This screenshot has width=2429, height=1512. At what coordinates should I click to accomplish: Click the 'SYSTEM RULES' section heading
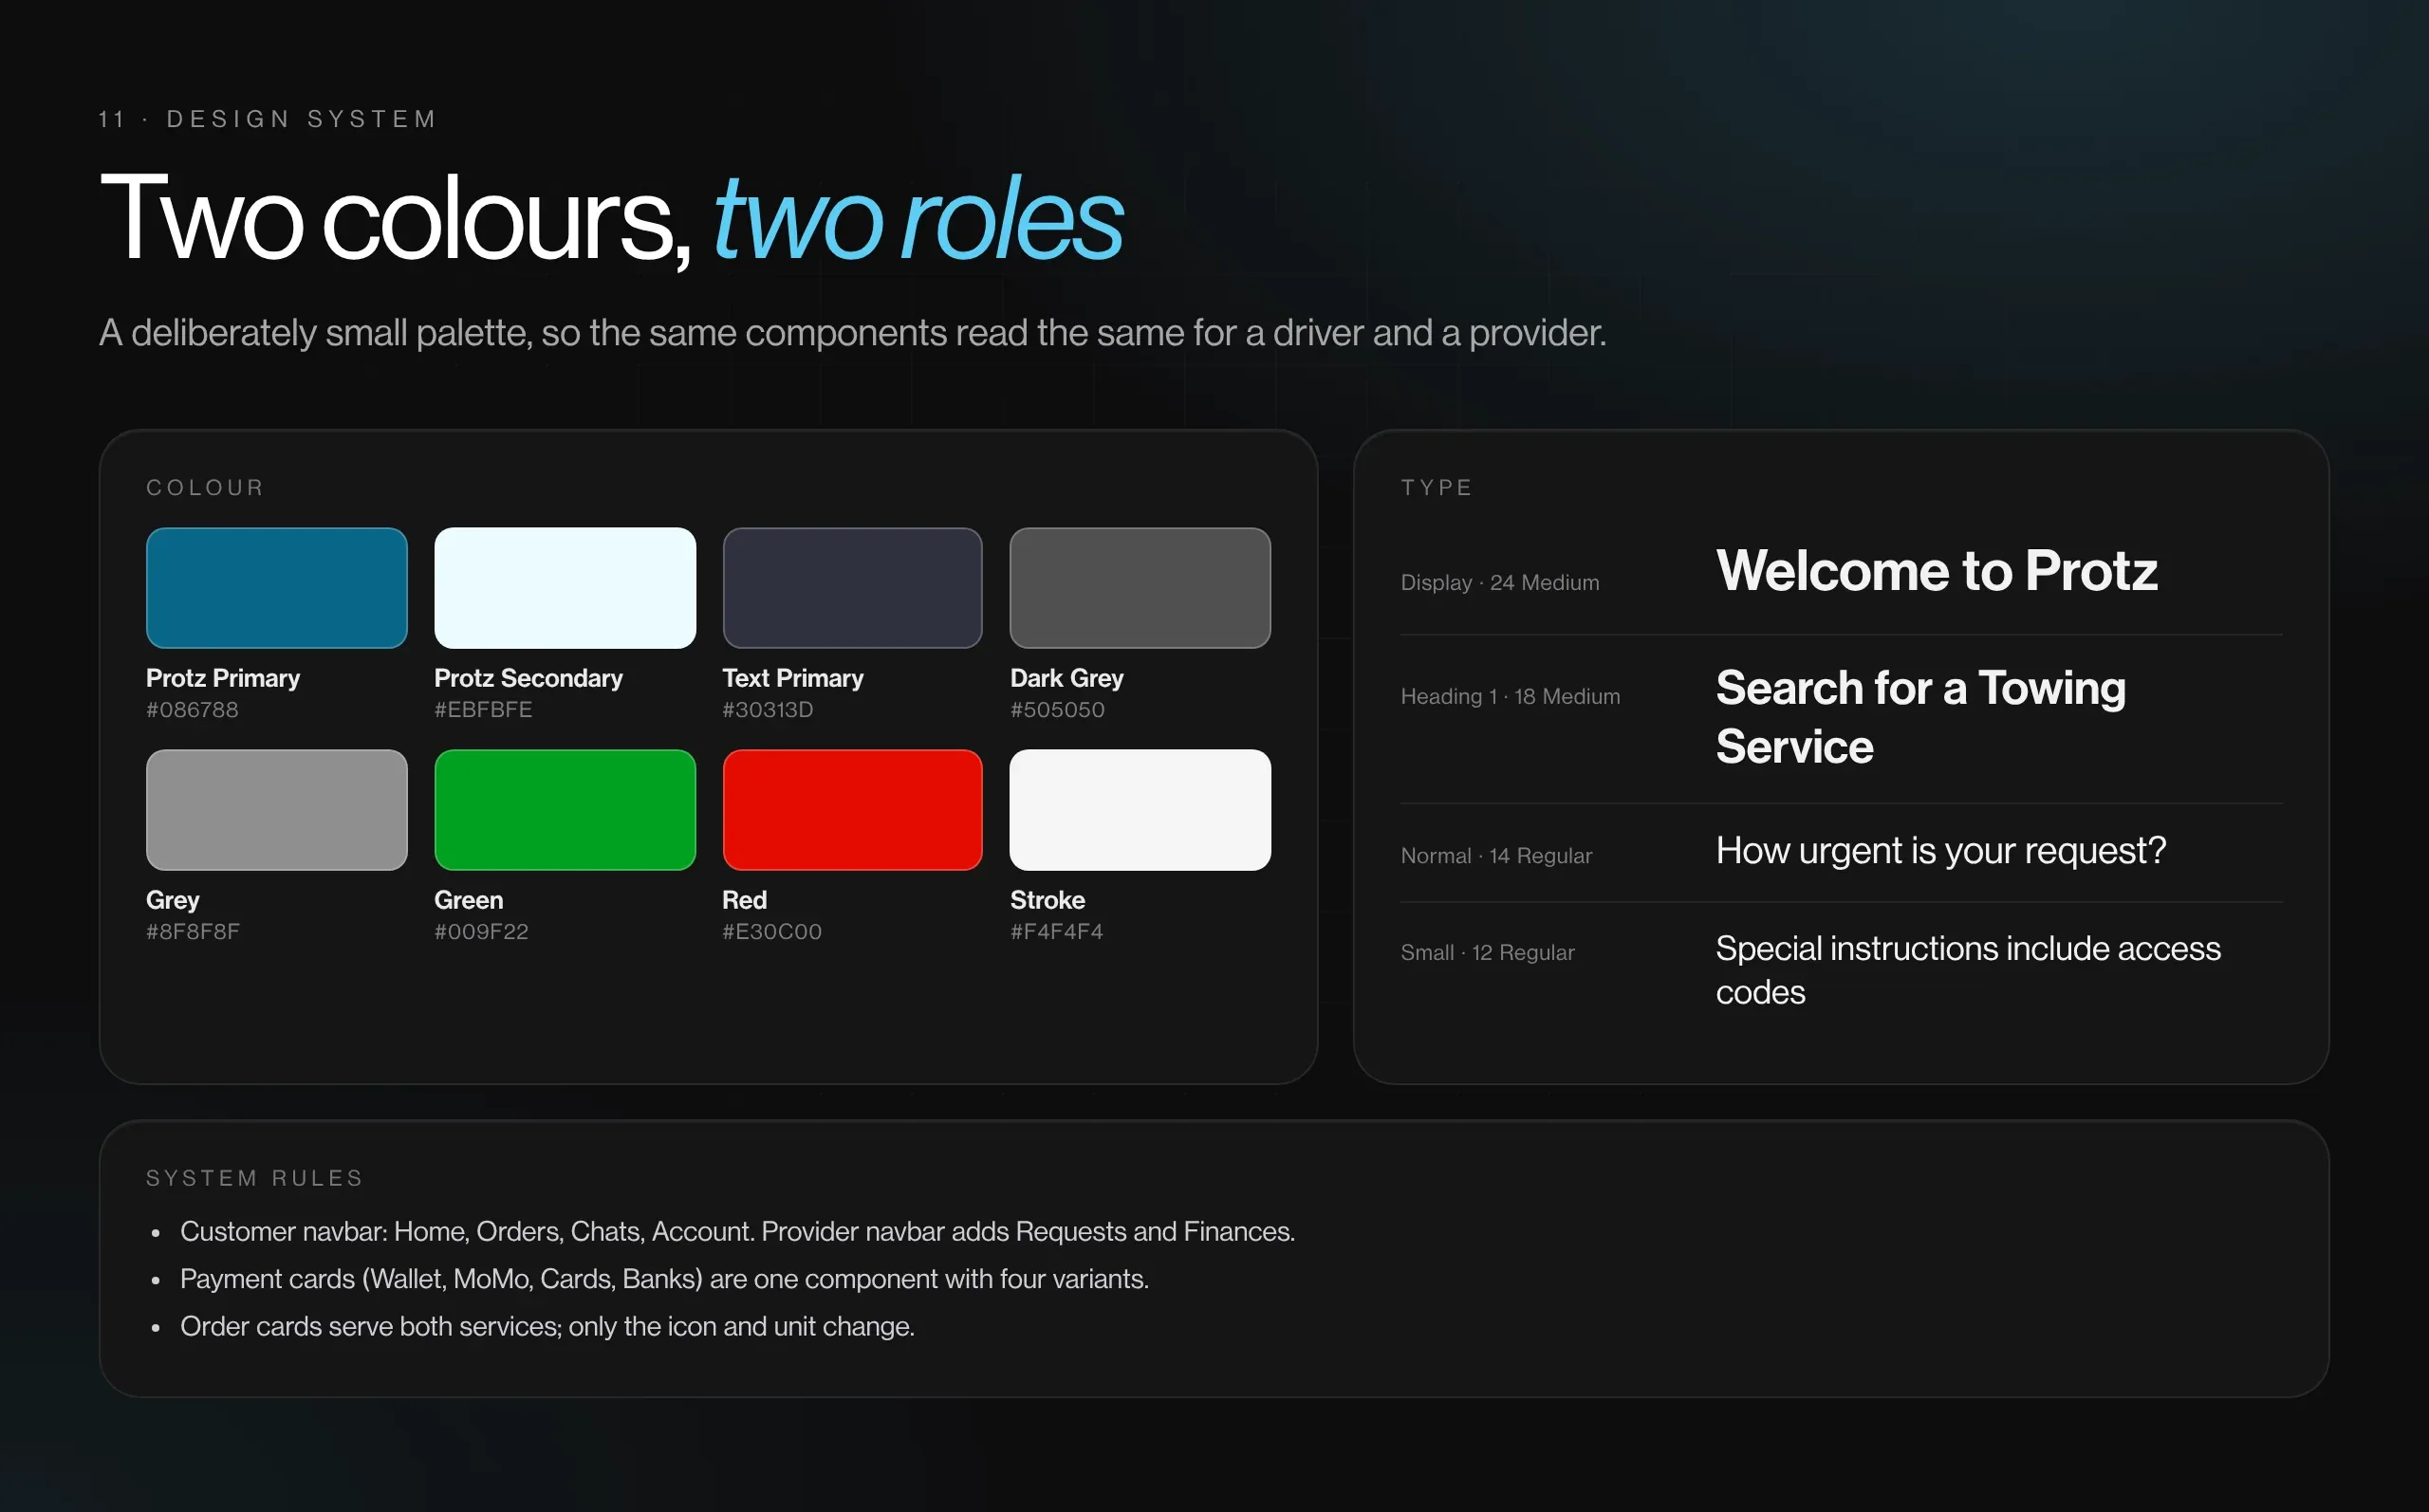click(x=254, y=1179)
